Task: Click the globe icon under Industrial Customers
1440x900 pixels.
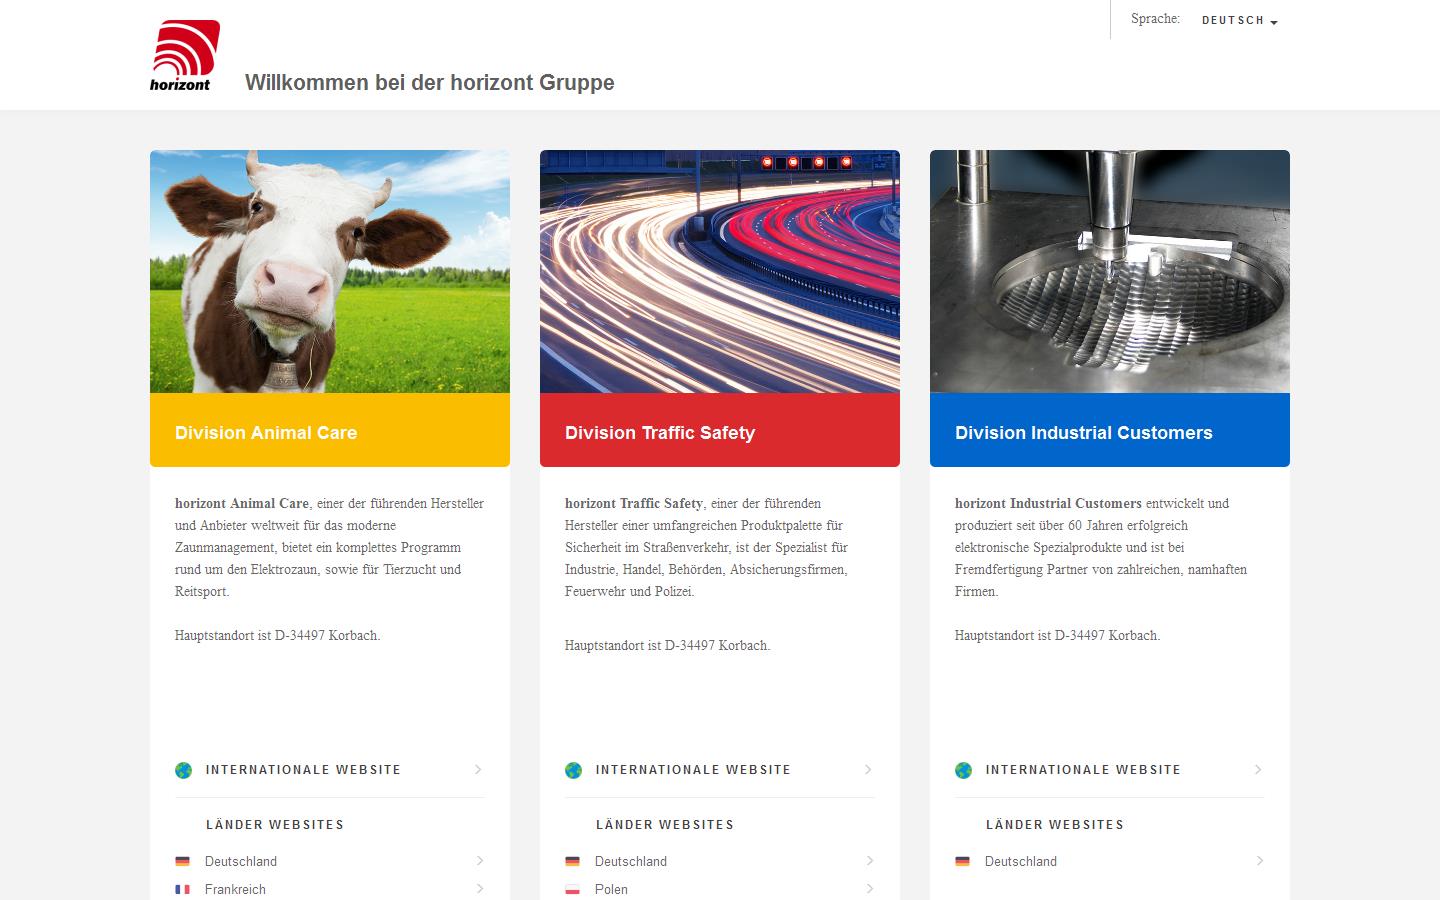Action: [x=963, y=770]
